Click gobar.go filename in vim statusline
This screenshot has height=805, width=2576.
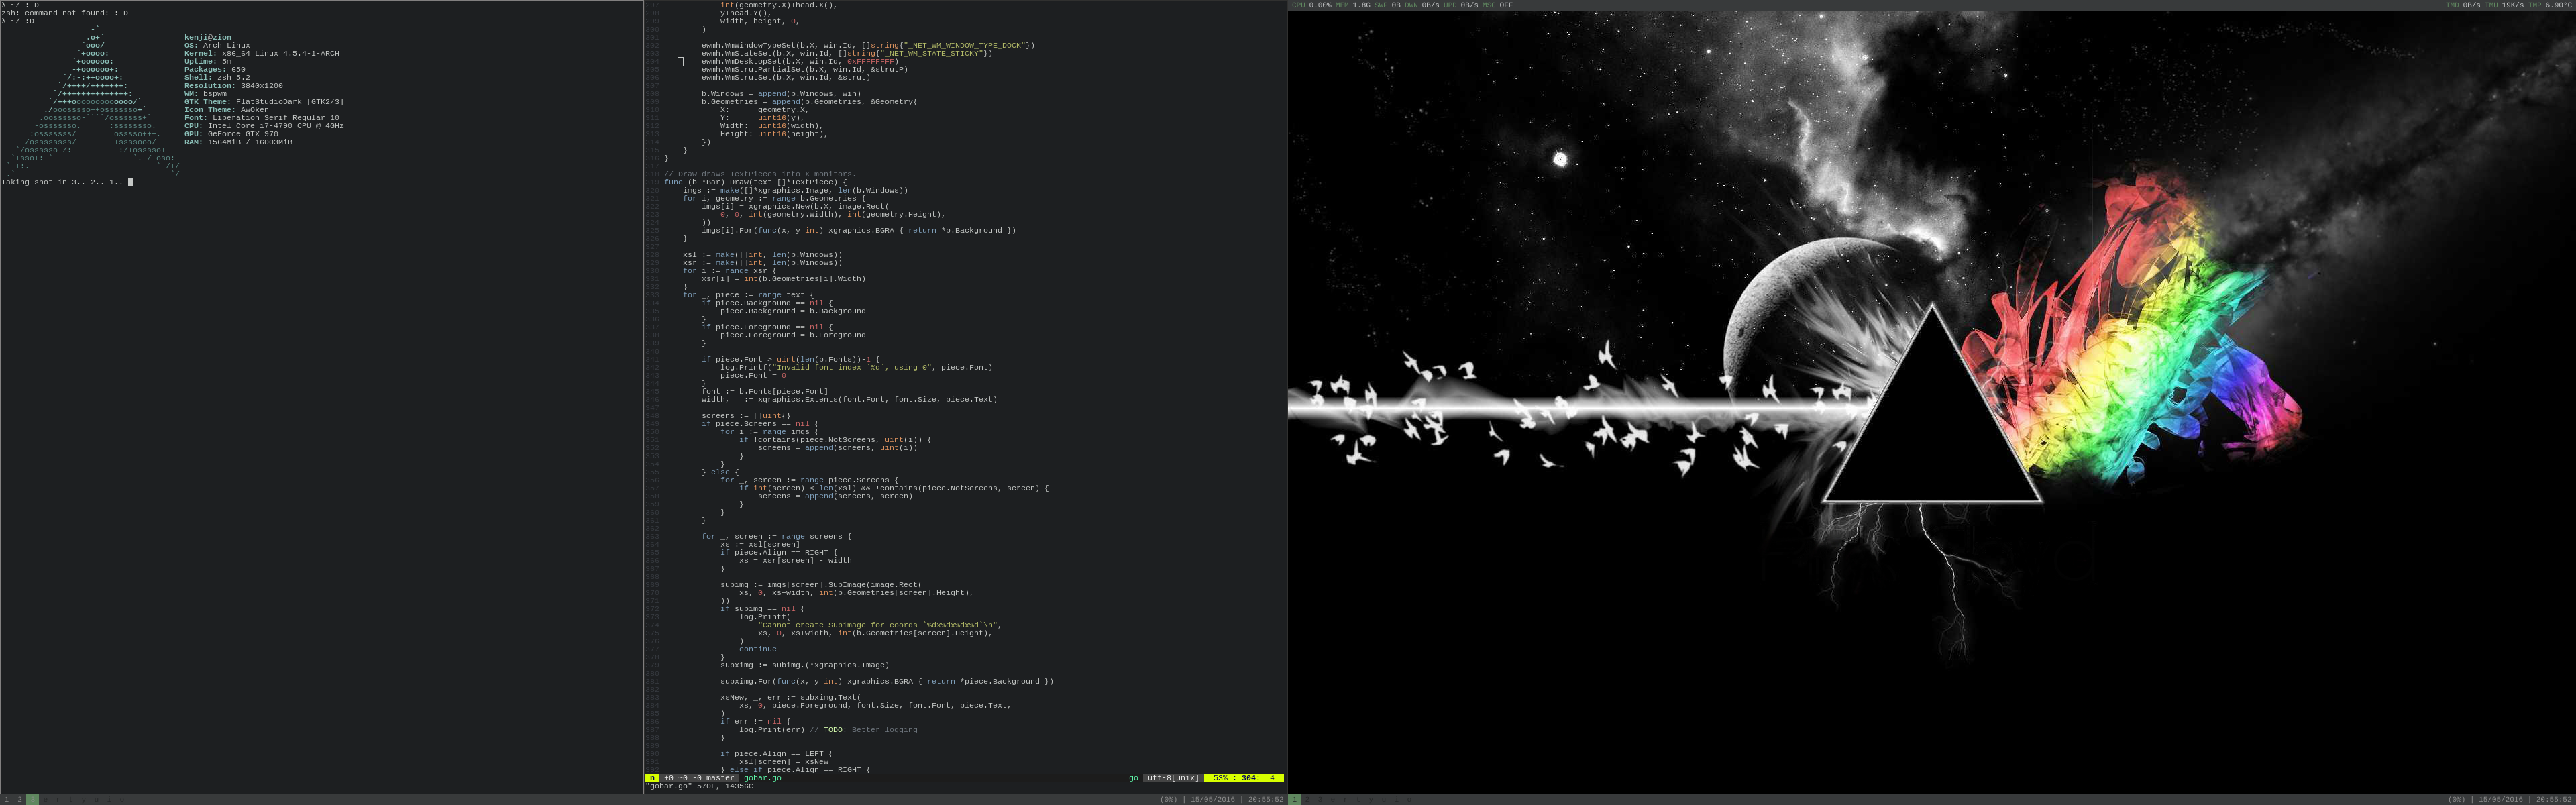pyautogui.click(x=762, y=777)
